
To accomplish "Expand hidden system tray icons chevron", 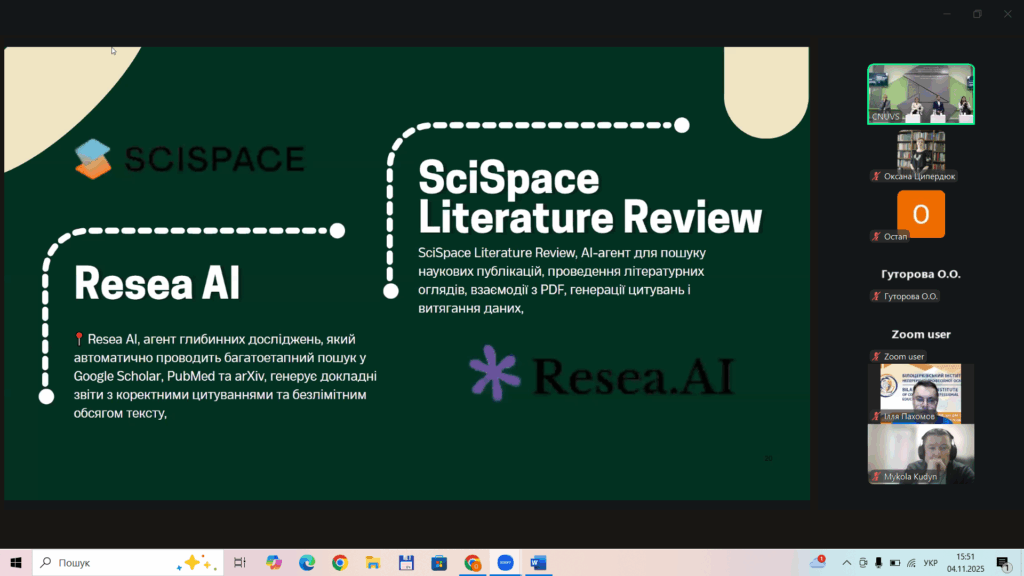I will 846,563.
